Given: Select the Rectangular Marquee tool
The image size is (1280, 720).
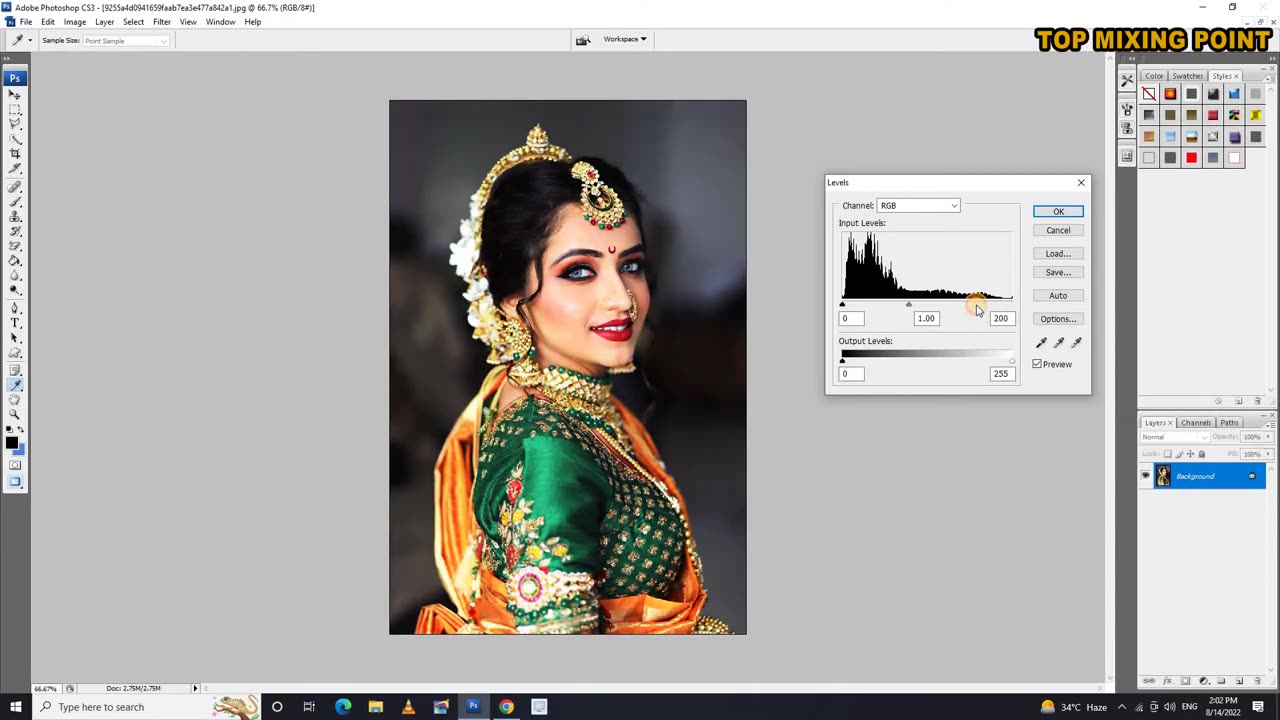Looking at the screenshot, I should click(x=15, y=109).
